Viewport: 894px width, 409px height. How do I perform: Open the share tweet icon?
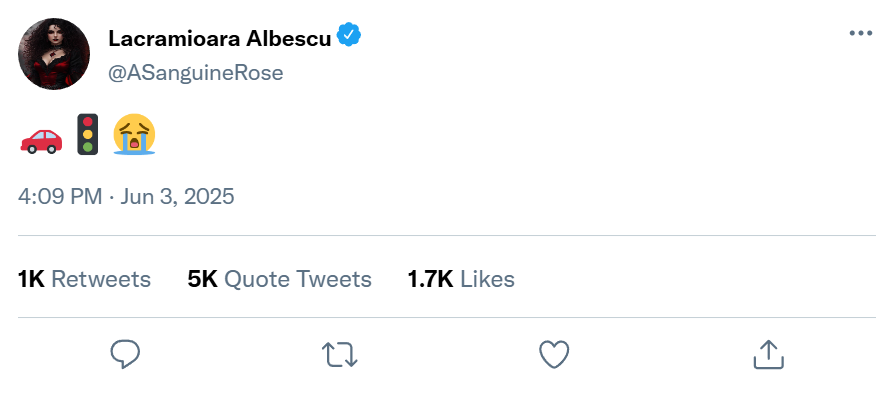pos(767,353)
